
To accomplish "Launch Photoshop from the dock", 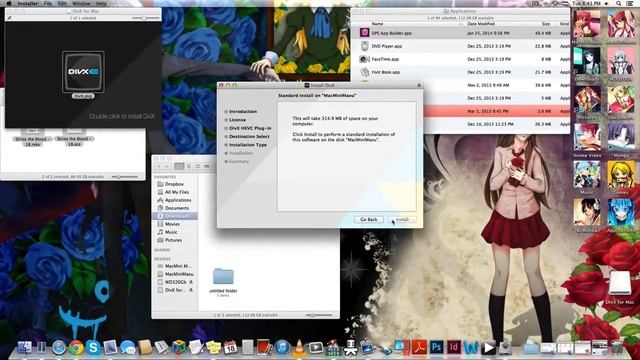I will click(x=436, y=347).
